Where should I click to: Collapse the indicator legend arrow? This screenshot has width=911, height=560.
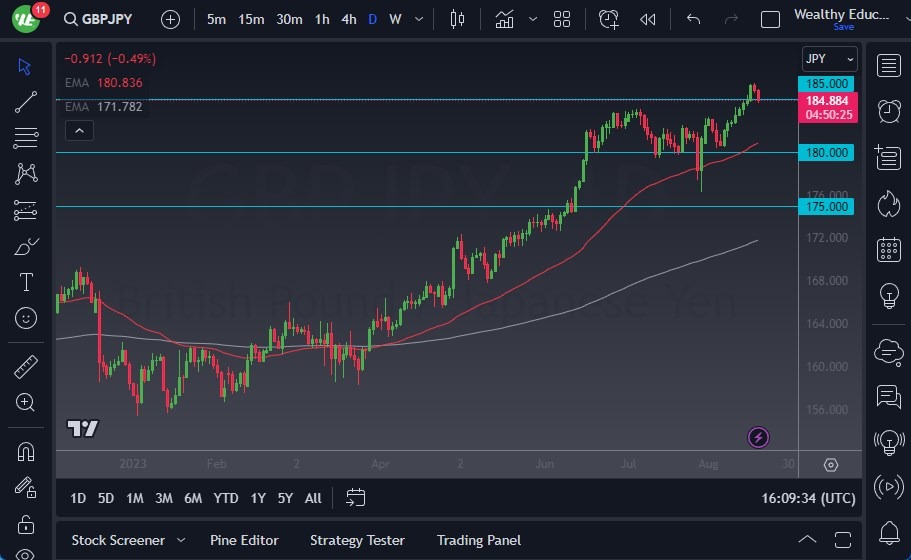pos(79,130)
